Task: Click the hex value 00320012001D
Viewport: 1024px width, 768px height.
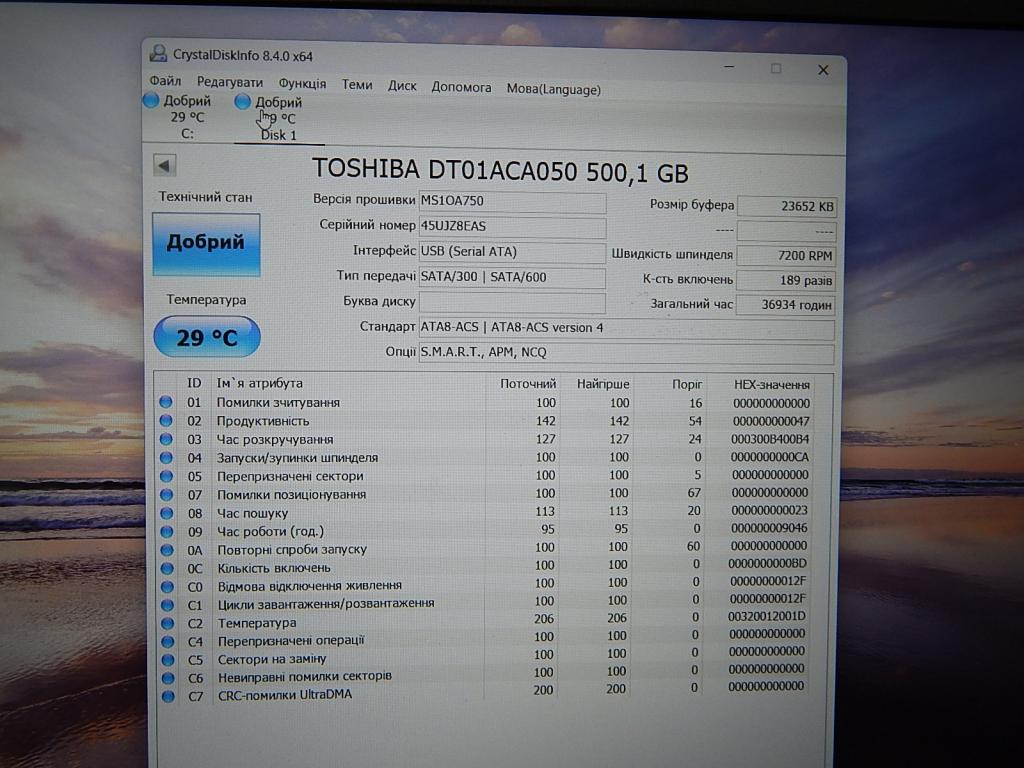Action: click(767, 616)
